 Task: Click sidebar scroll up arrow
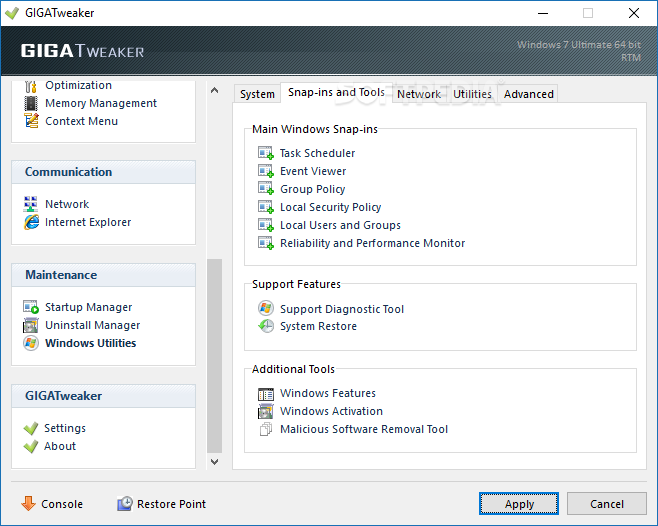tap(214, 90)
